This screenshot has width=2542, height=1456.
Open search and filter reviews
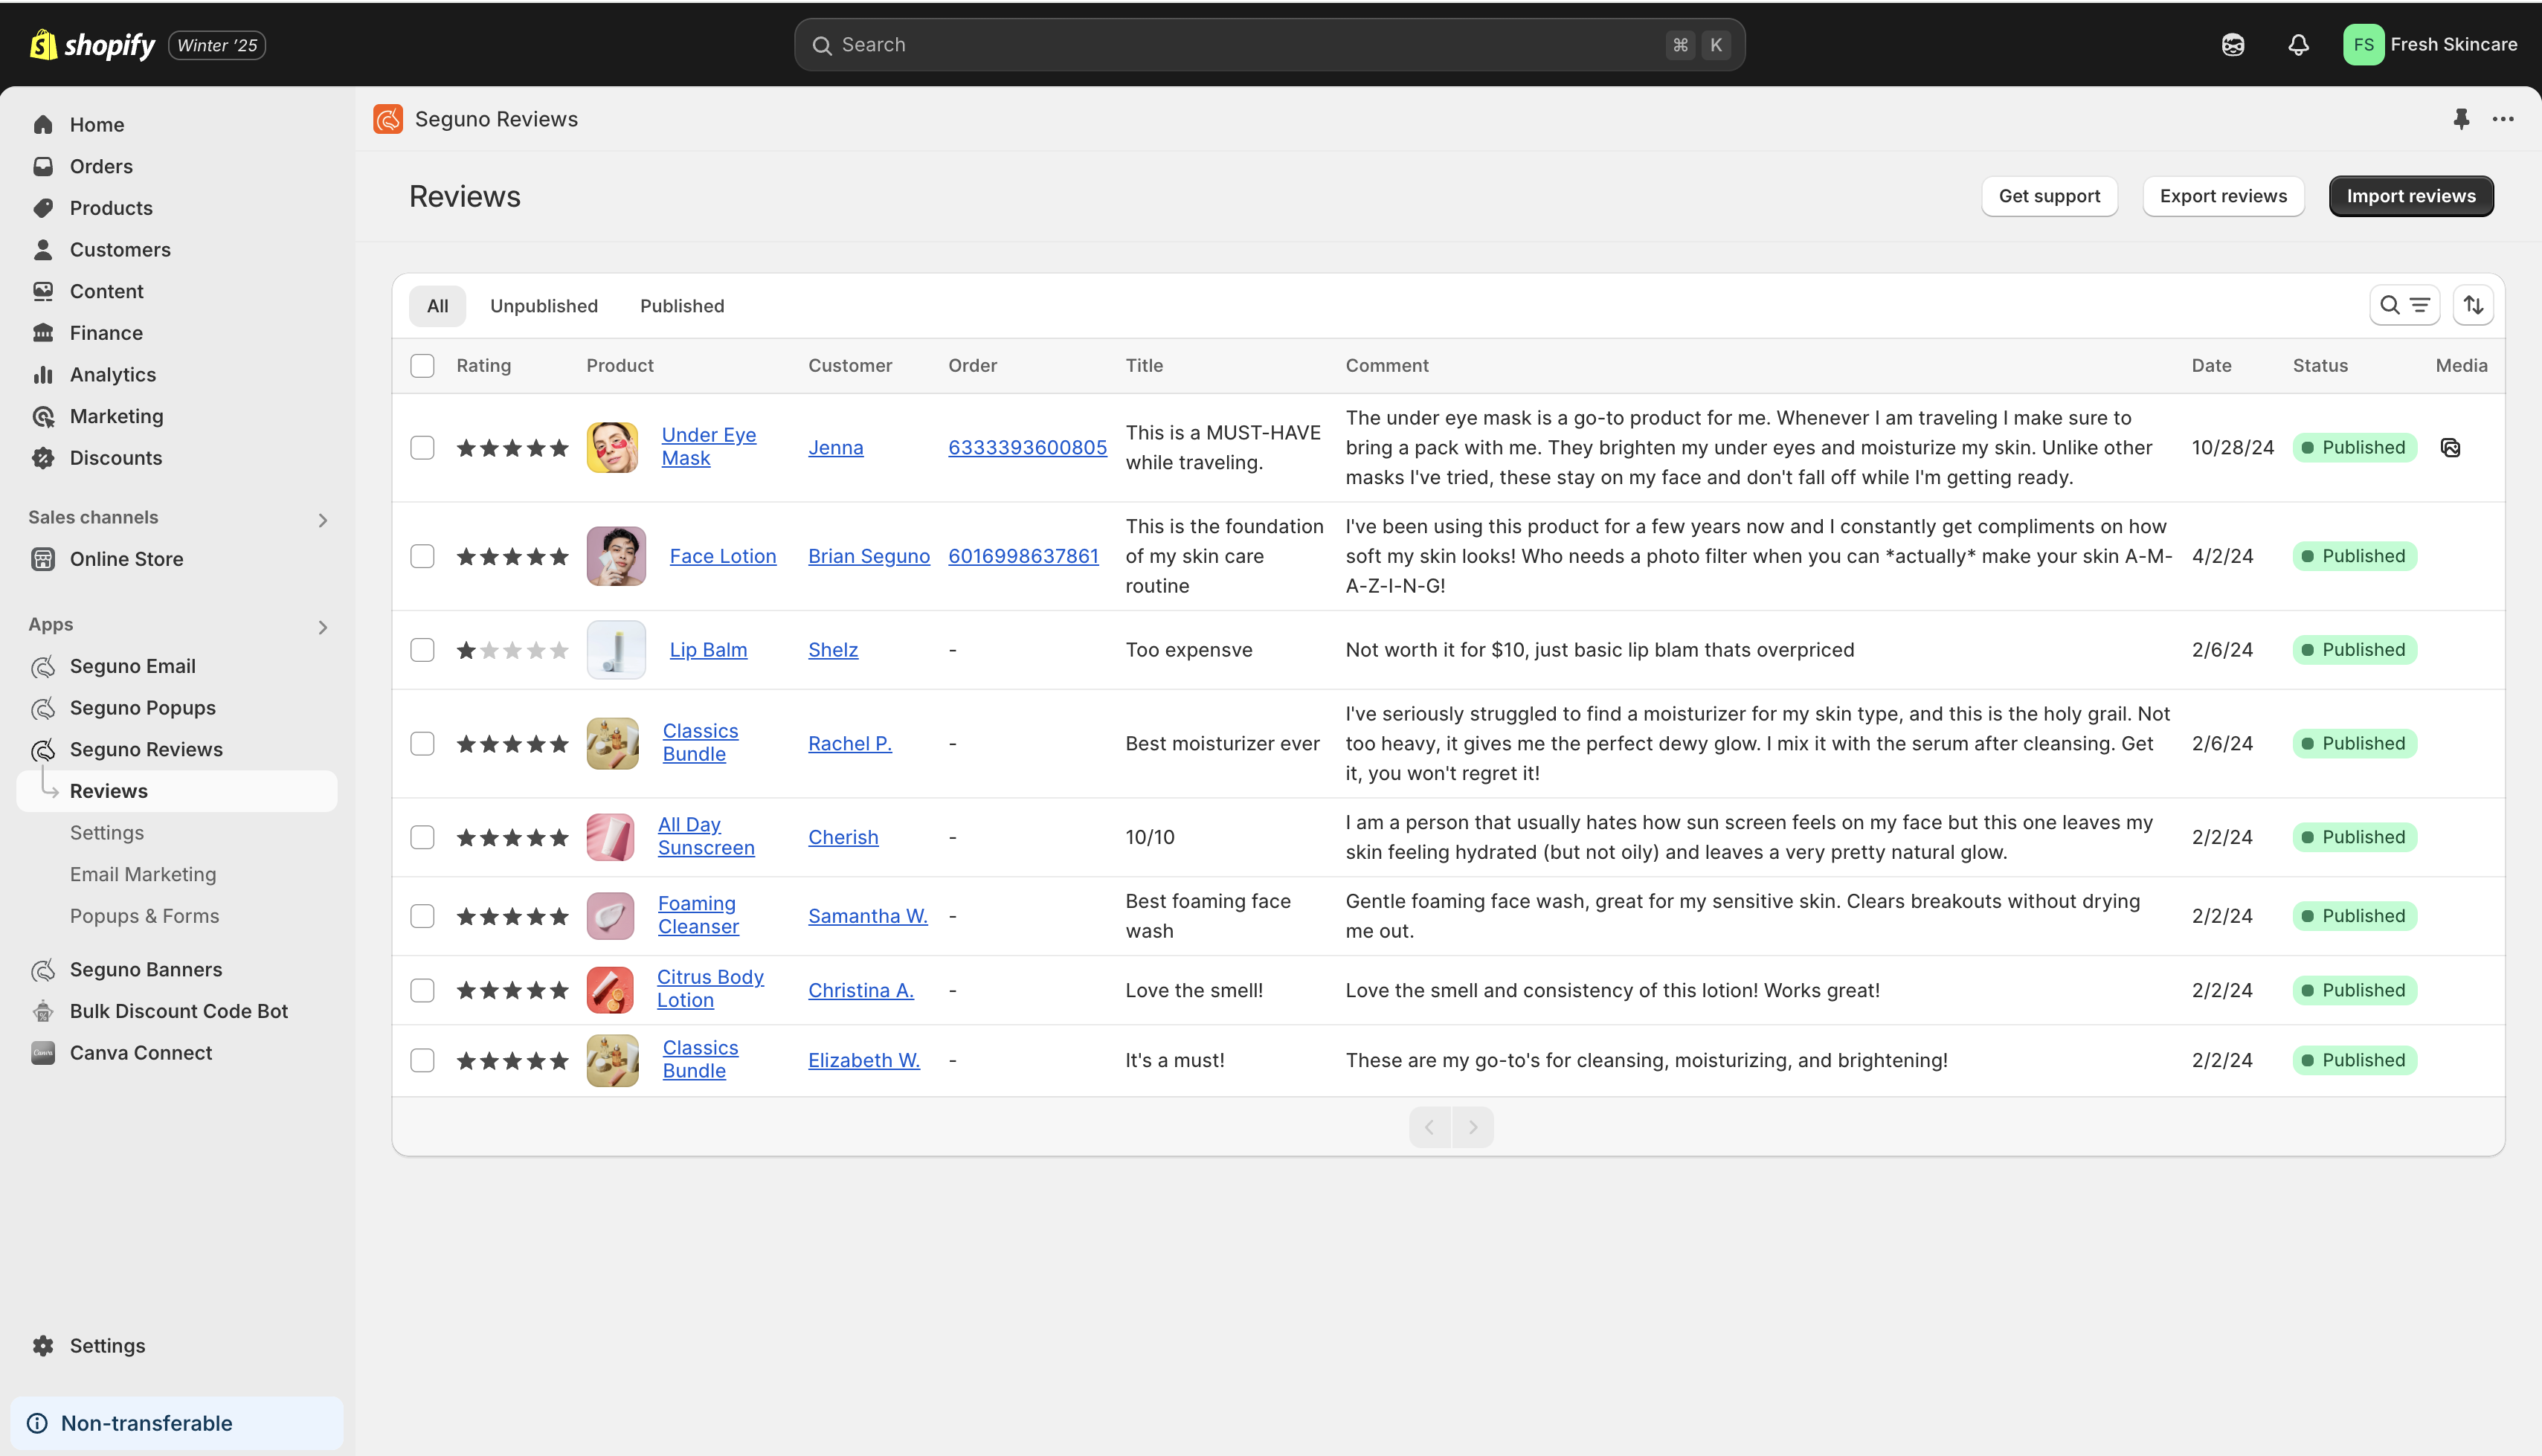pyautogui.click(x=2404, y=305)
